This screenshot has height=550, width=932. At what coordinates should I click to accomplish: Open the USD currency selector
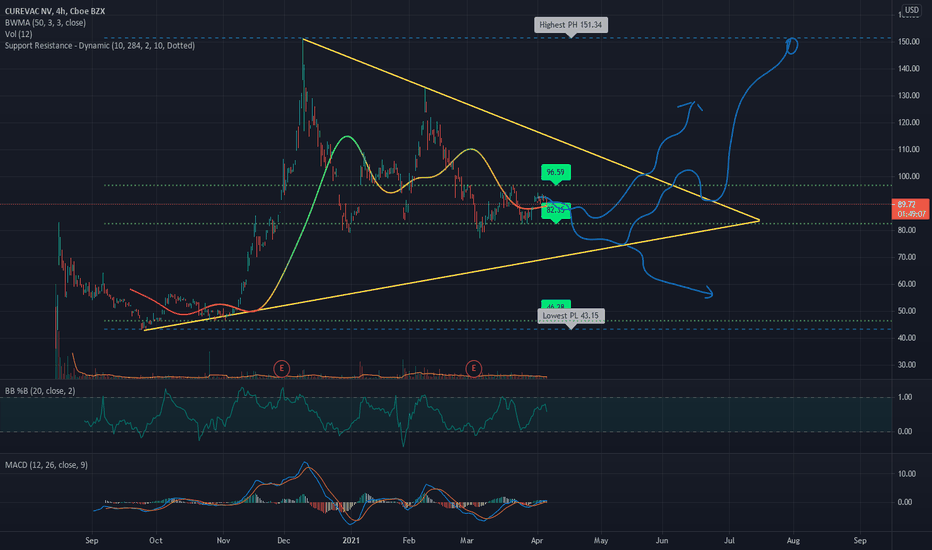911,10
